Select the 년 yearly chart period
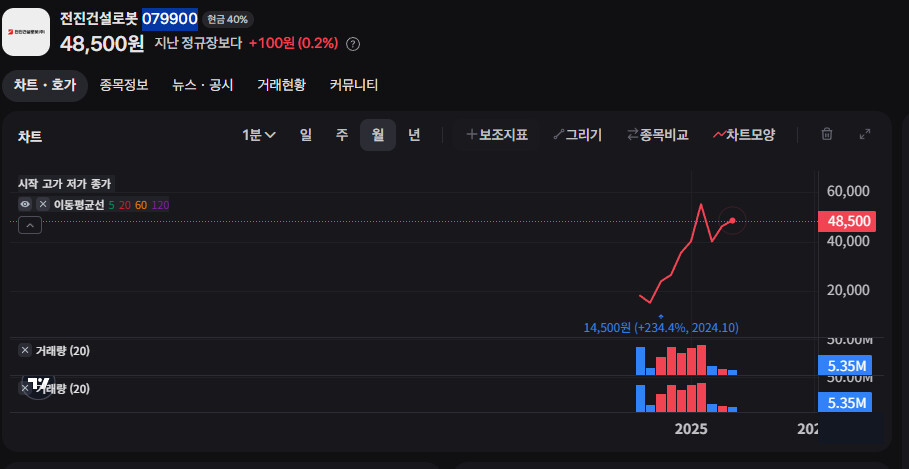Image resolution: width=909 pixels, height=469 pixels. coord(414,135)
